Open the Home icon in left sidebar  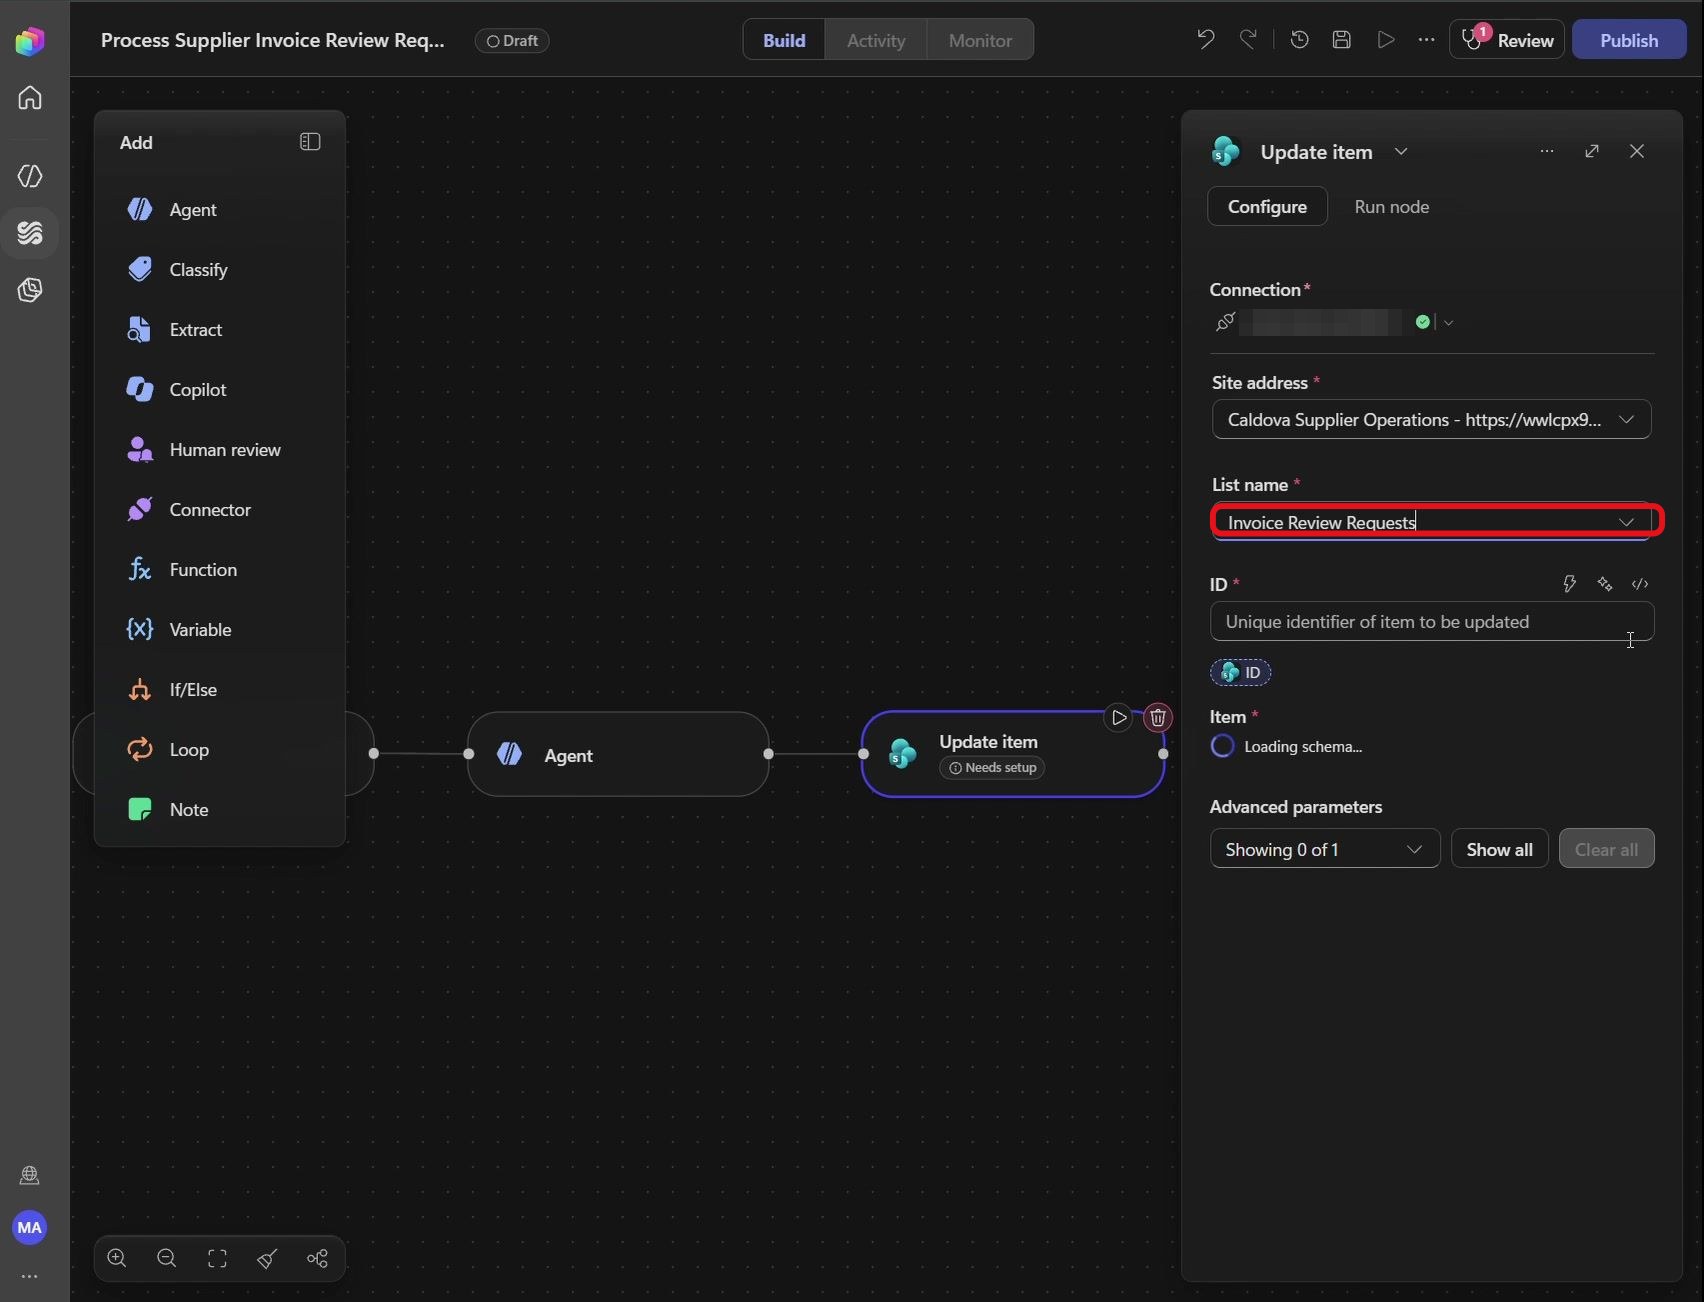point(30,98)
